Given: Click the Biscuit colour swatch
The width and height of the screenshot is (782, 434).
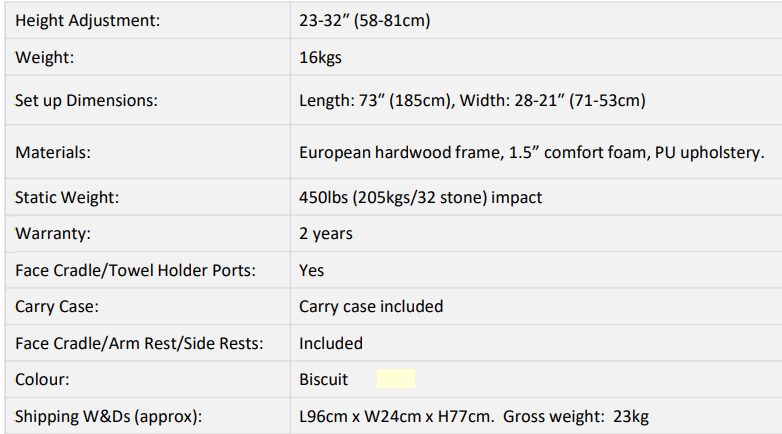Looking at the screenshot, I should pos(395,379).
